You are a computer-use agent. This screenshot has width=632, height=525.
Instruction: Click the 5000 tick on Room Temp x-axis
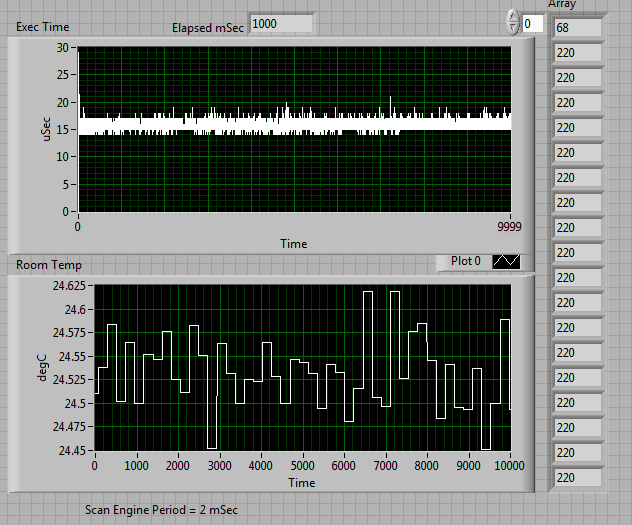302,466
